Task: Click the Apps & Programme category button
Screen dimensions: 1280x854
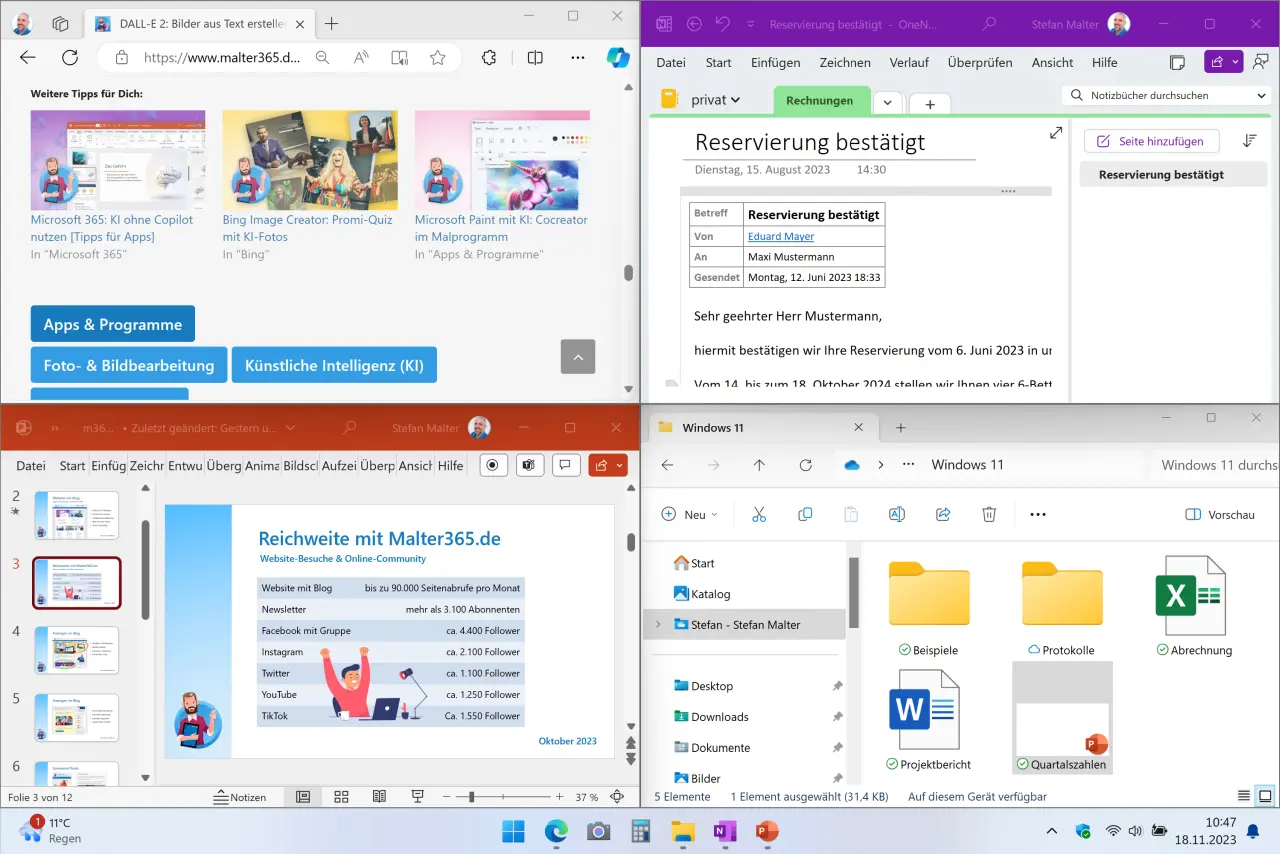Action: [x=113, y=324]
